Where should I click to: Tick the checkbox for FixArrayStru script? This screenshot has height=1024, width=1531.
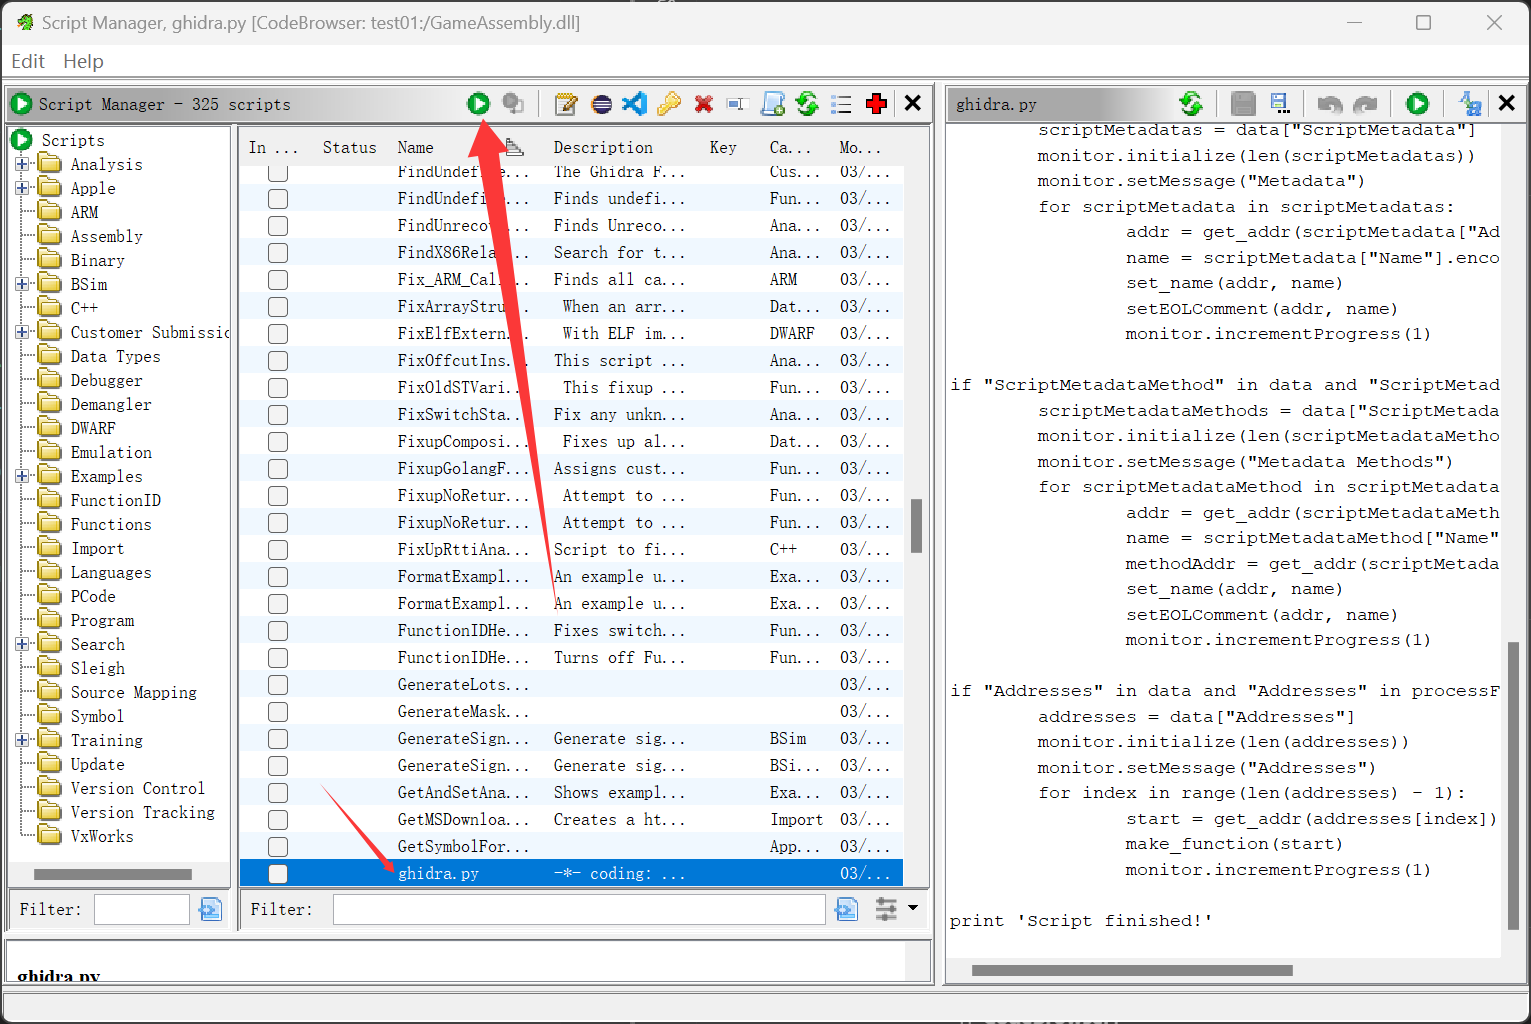[x=278, y=307]
